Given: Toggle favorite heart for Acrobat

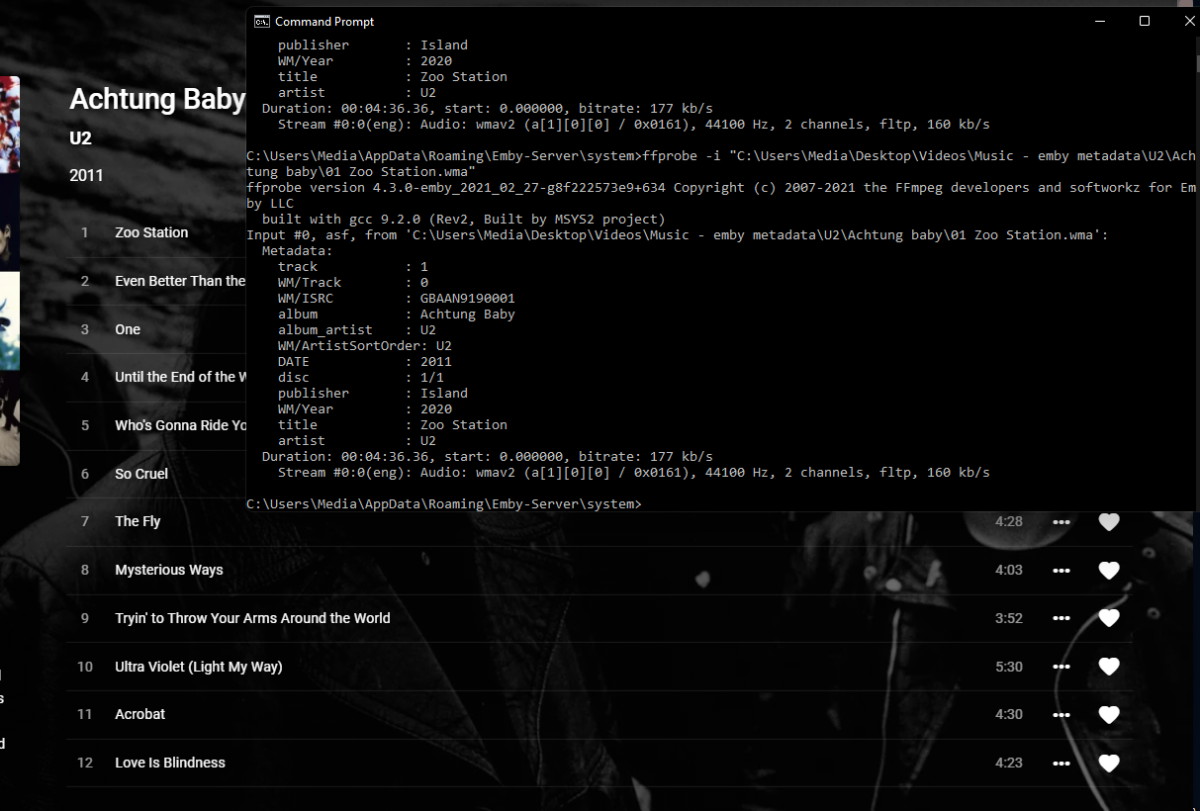Looking at the screenshot, I should pyautogui.click(x=1109, y=715).
